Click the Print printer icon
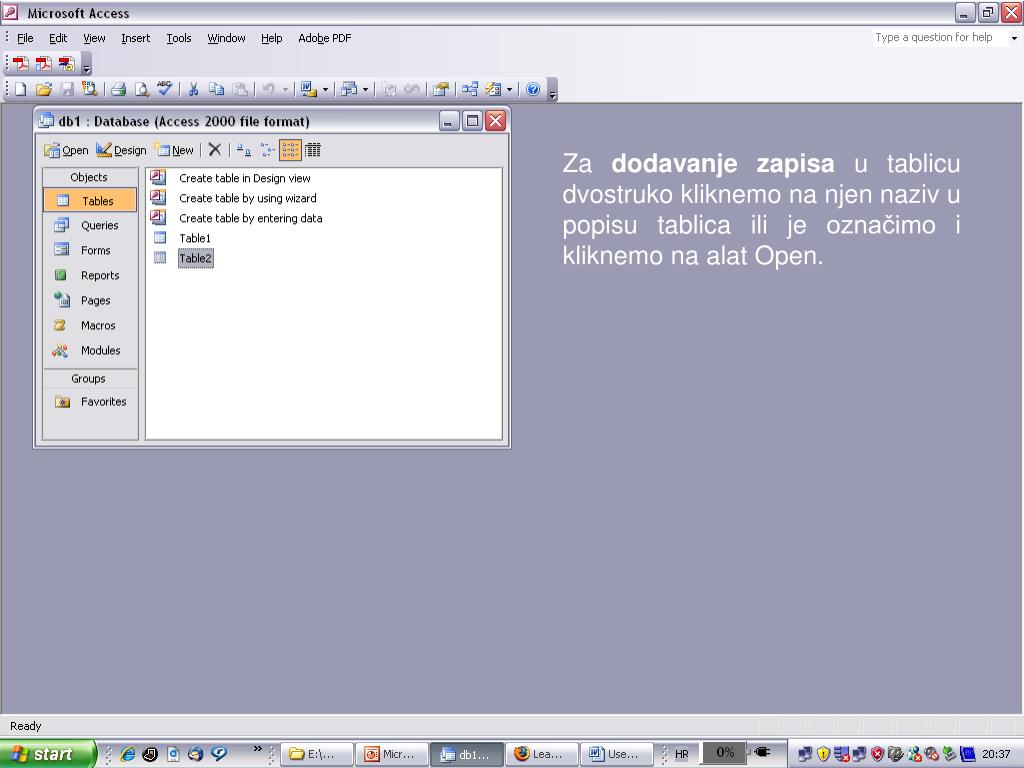 point(118,89)
